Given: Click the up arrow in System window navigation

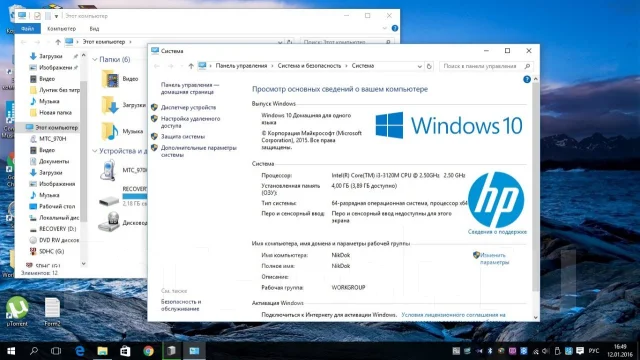Looking at the screenshot, I should click(x=191, y=66).
